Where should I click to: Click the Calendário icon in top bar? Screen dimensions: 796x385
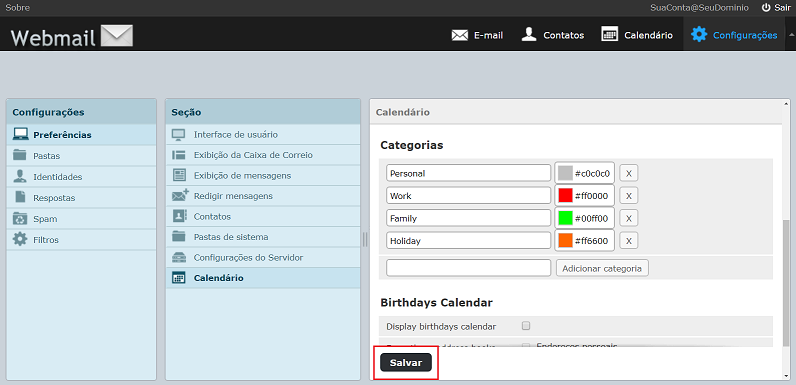pyautogui.click(x=609, y=35)
